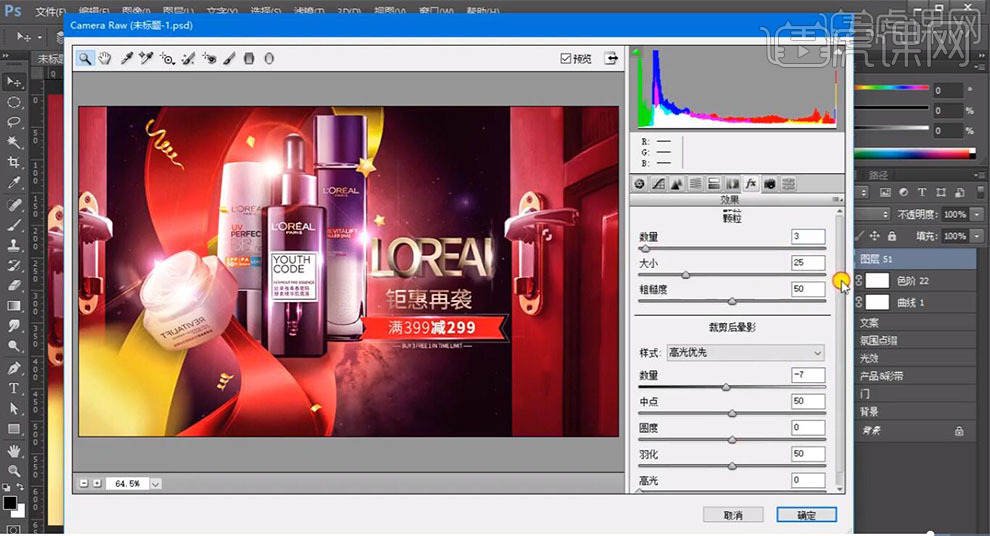Open the Effects fx panel tab

751,184
